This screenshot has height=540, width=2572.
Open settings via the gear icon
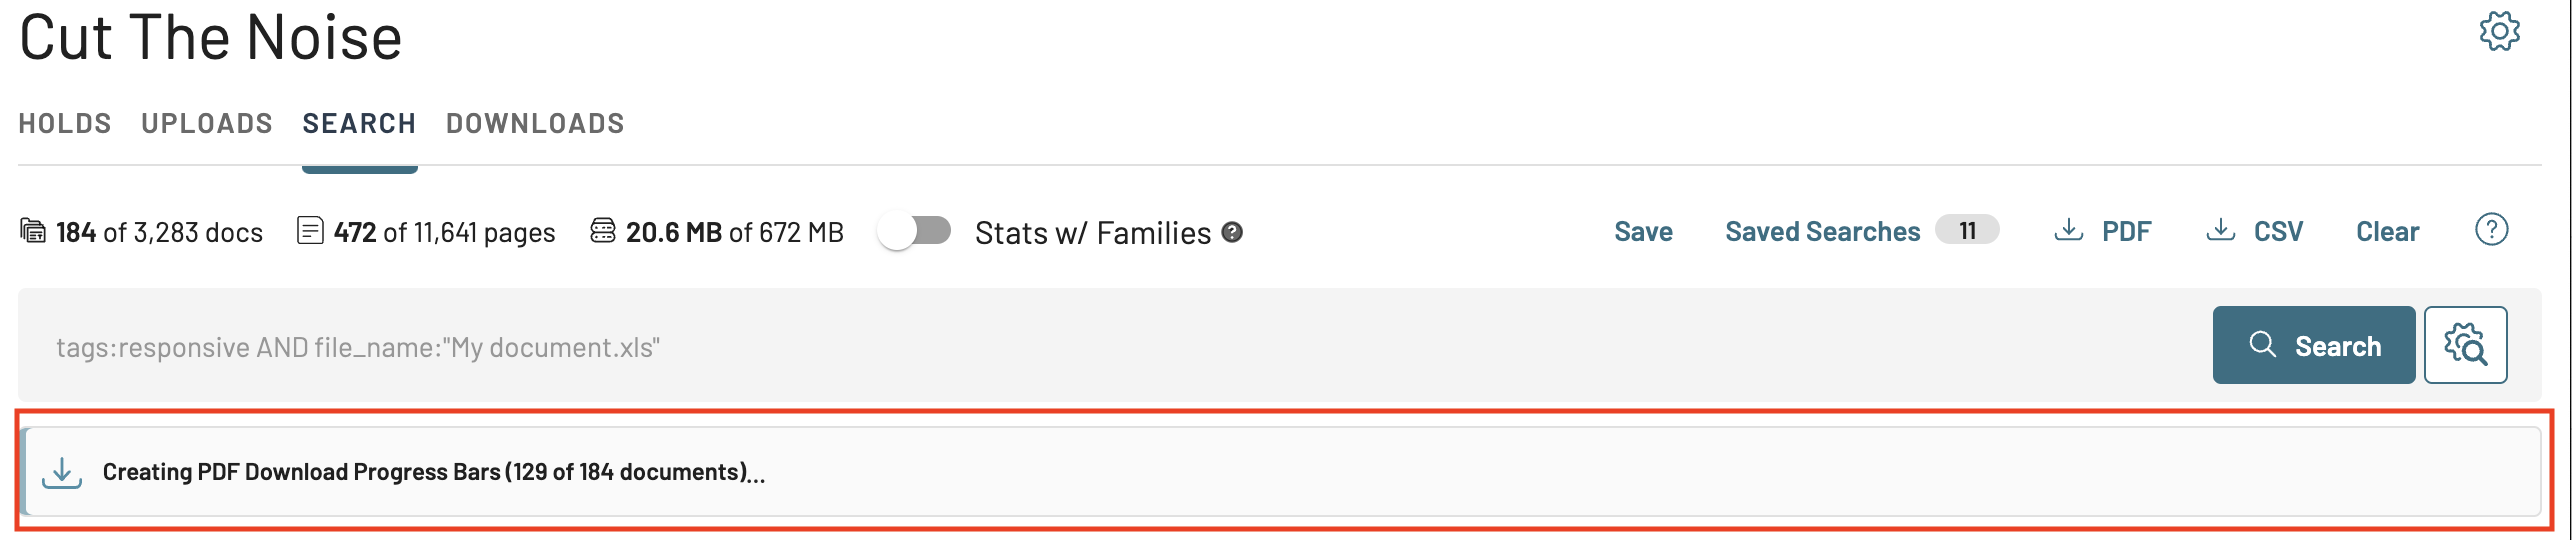[2499, 31]
